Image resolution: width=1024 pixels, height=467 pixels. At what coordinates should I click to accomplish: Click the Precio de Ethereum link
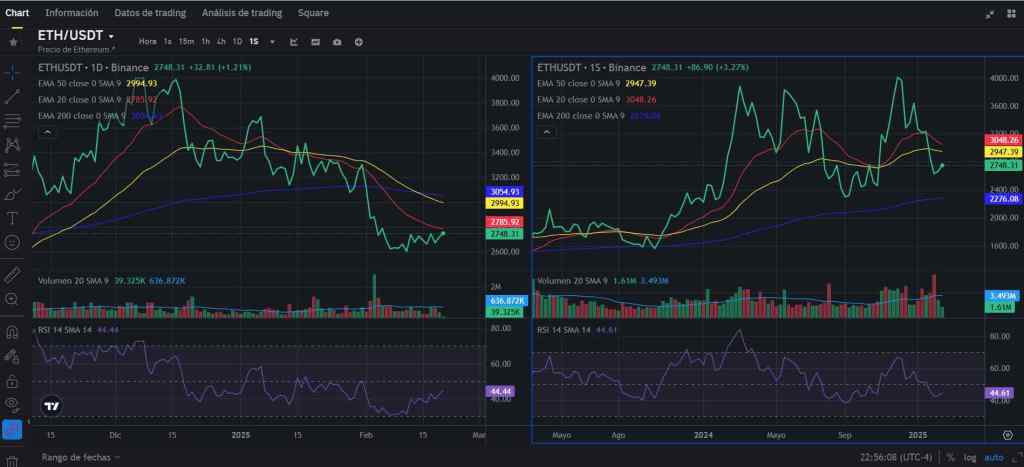(76, 50)
